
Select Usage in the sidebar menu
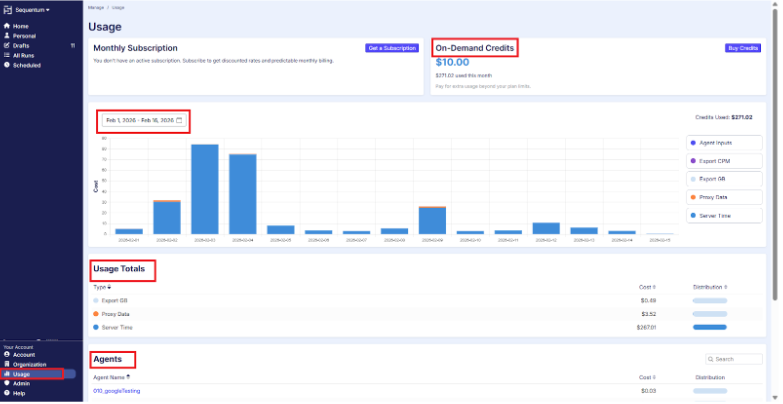pyautogui.click(x=22, y=374)
